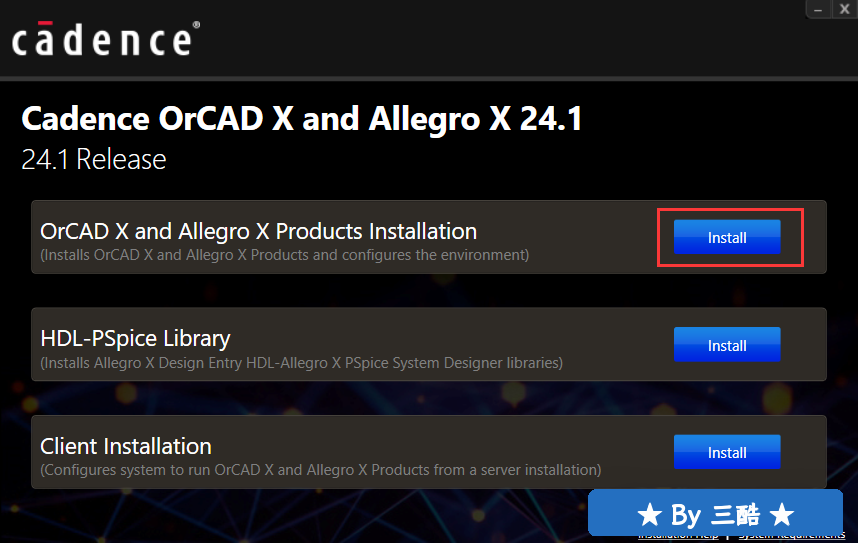Select the OrCAD X and Allegro X Products Installation title
Image resolution: width=858 pixels, height=543 pixels.
point(258,232)
